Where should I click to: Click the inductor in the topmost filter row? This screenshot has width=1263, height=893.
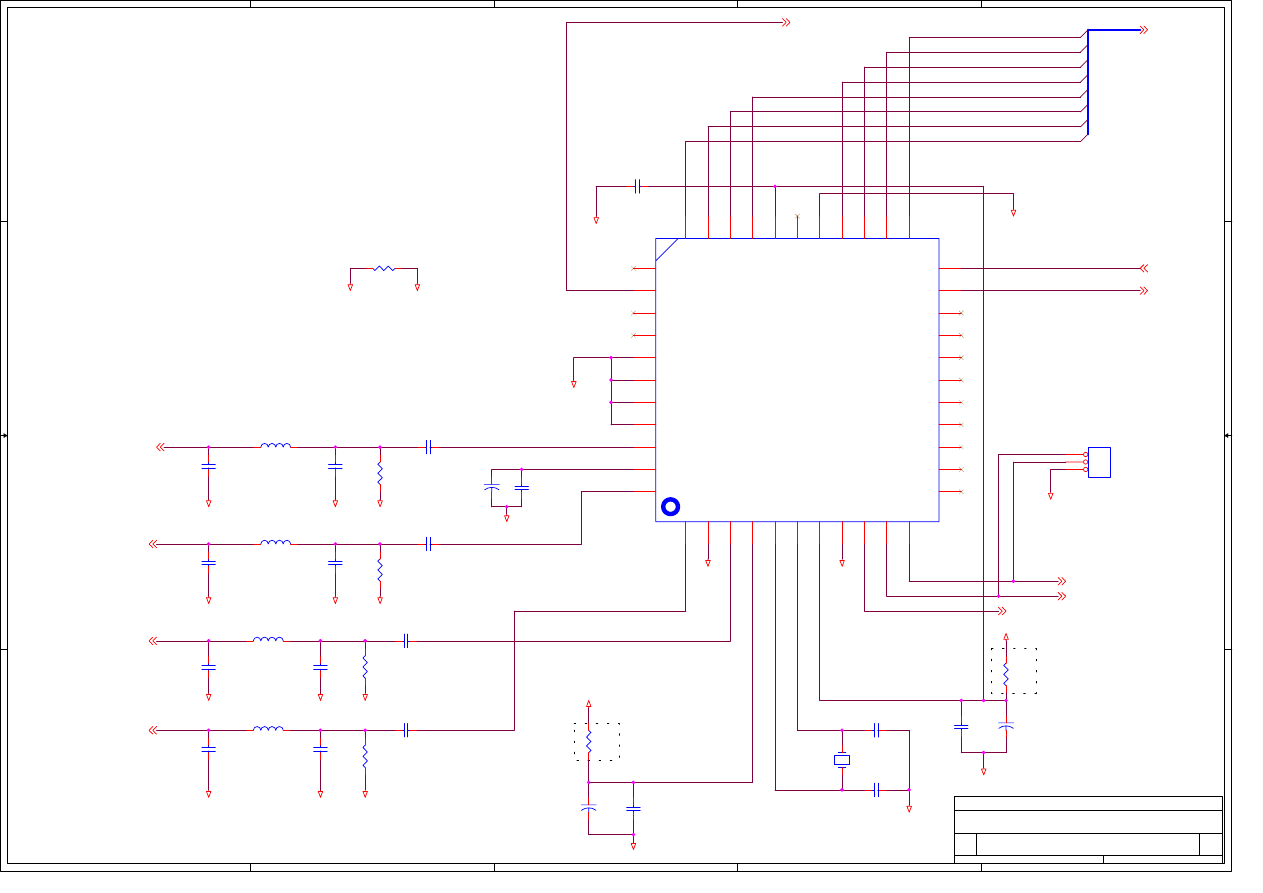coord(276,446)
